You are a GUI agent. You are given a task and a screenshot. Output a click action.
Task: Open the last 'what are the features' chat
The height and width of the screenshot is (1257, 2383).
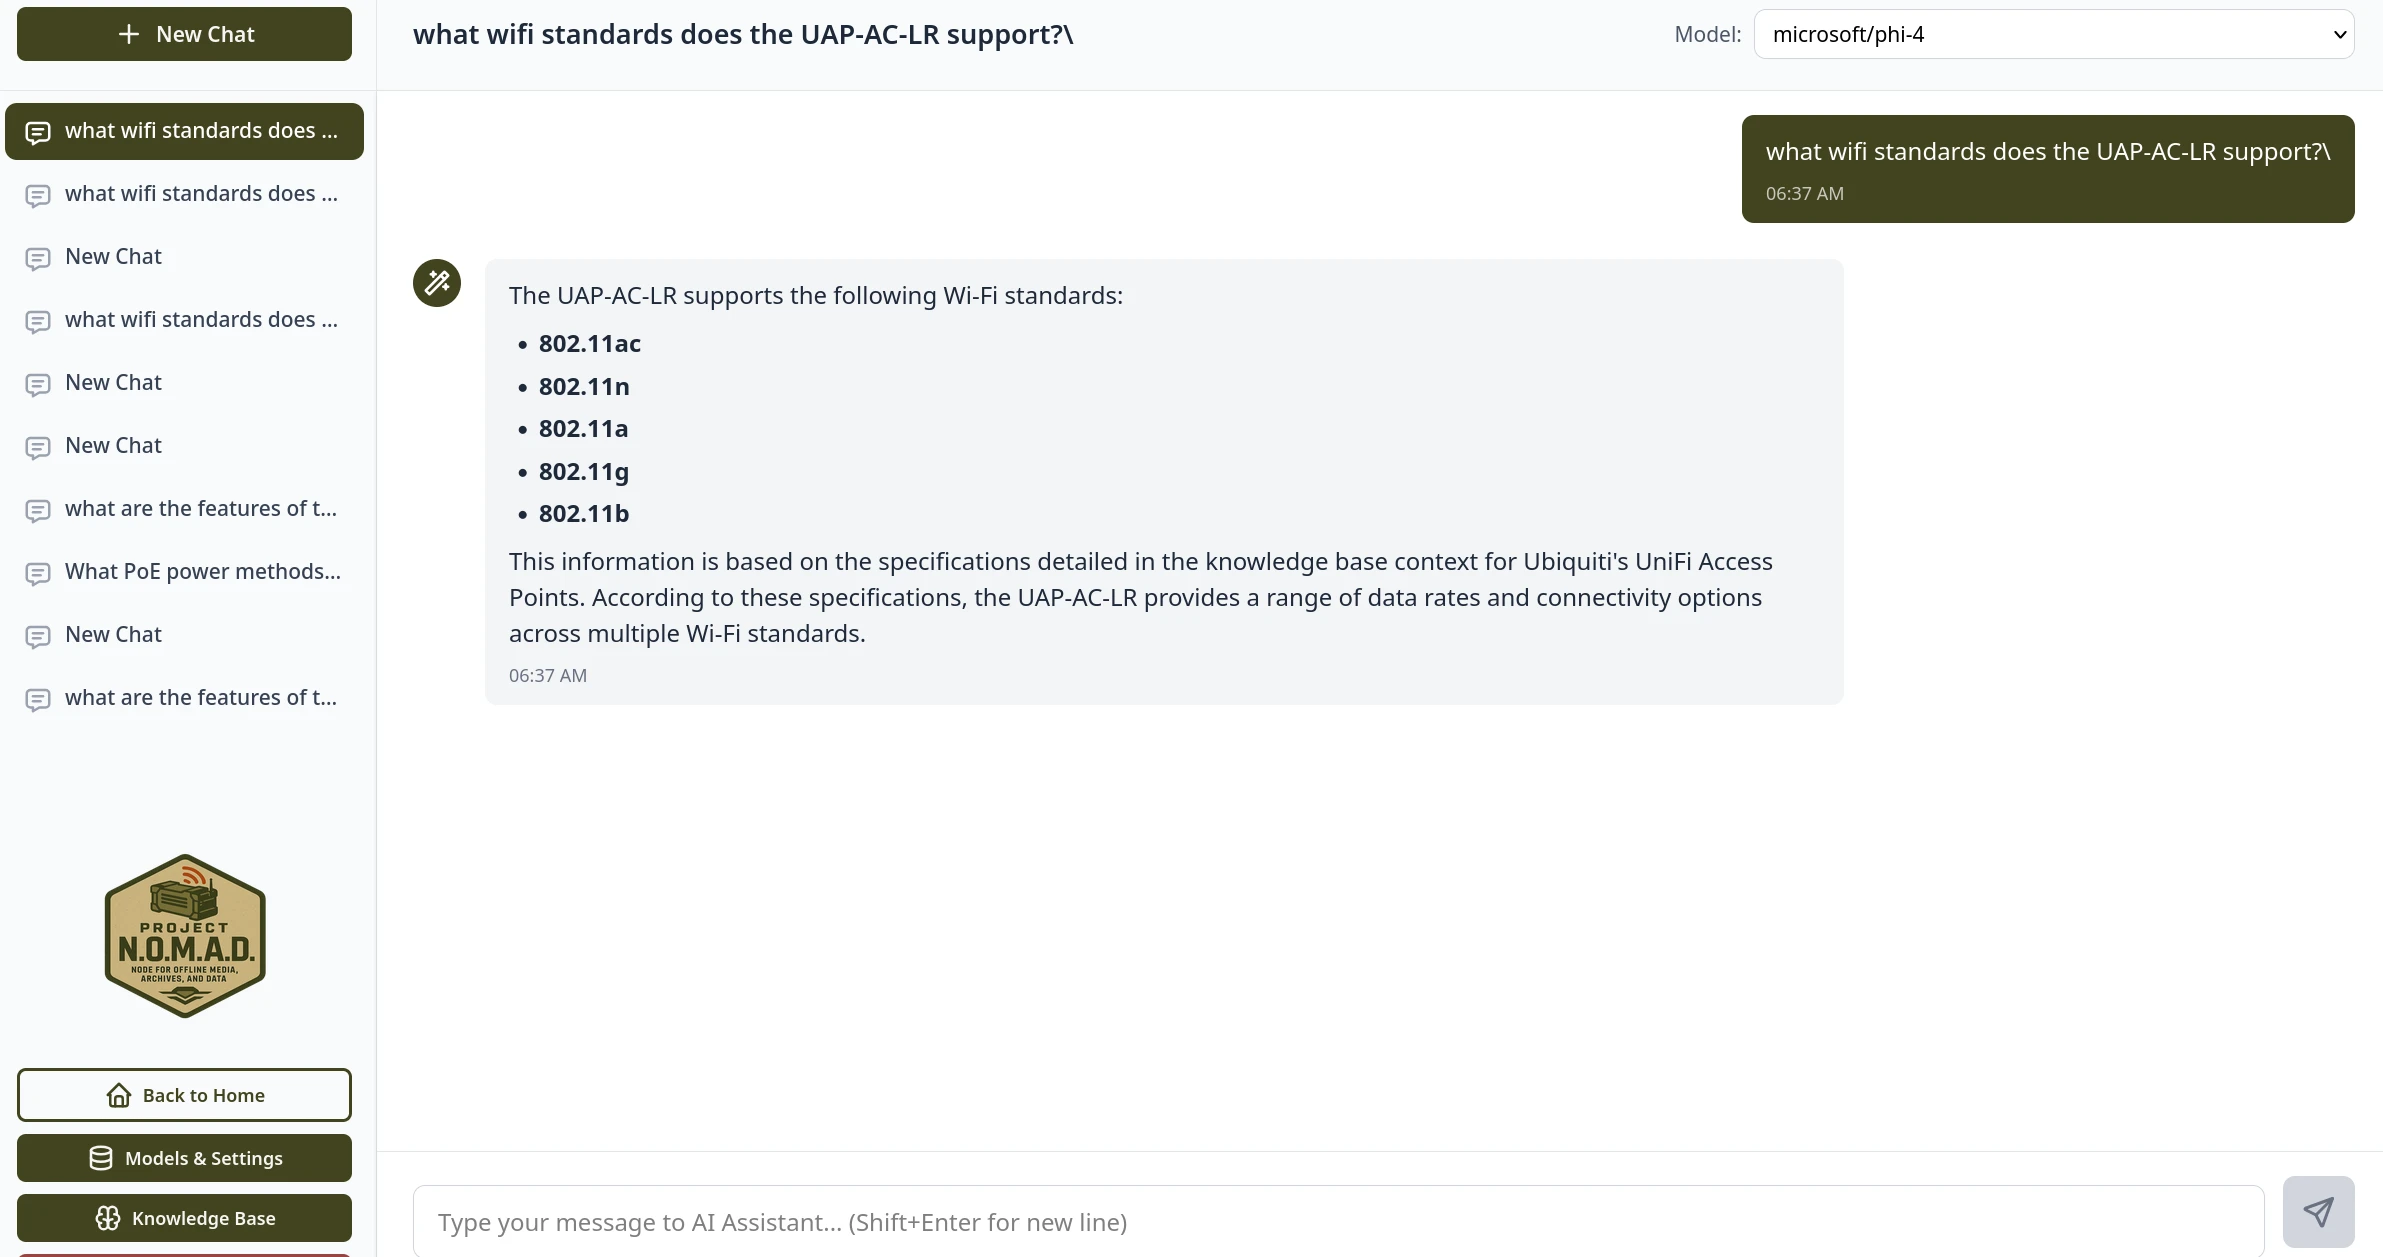coord(201,698)
